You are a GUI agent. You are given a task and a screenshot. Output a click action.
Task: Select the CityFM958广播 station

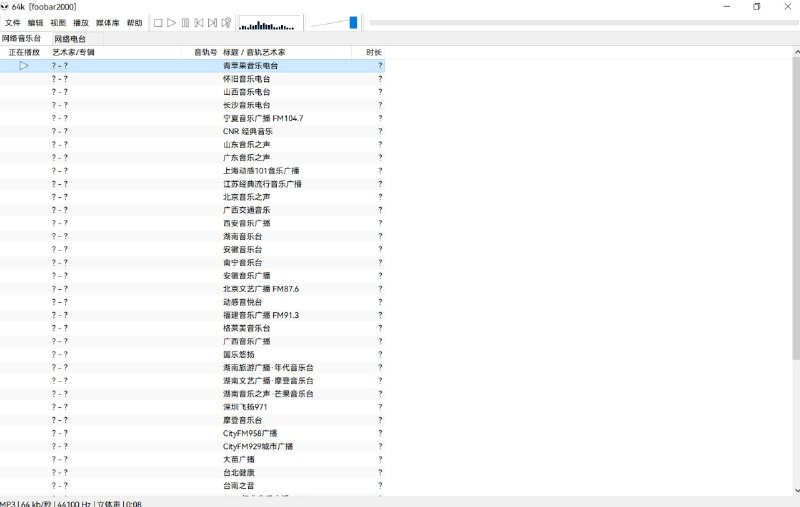click(192, 433)
